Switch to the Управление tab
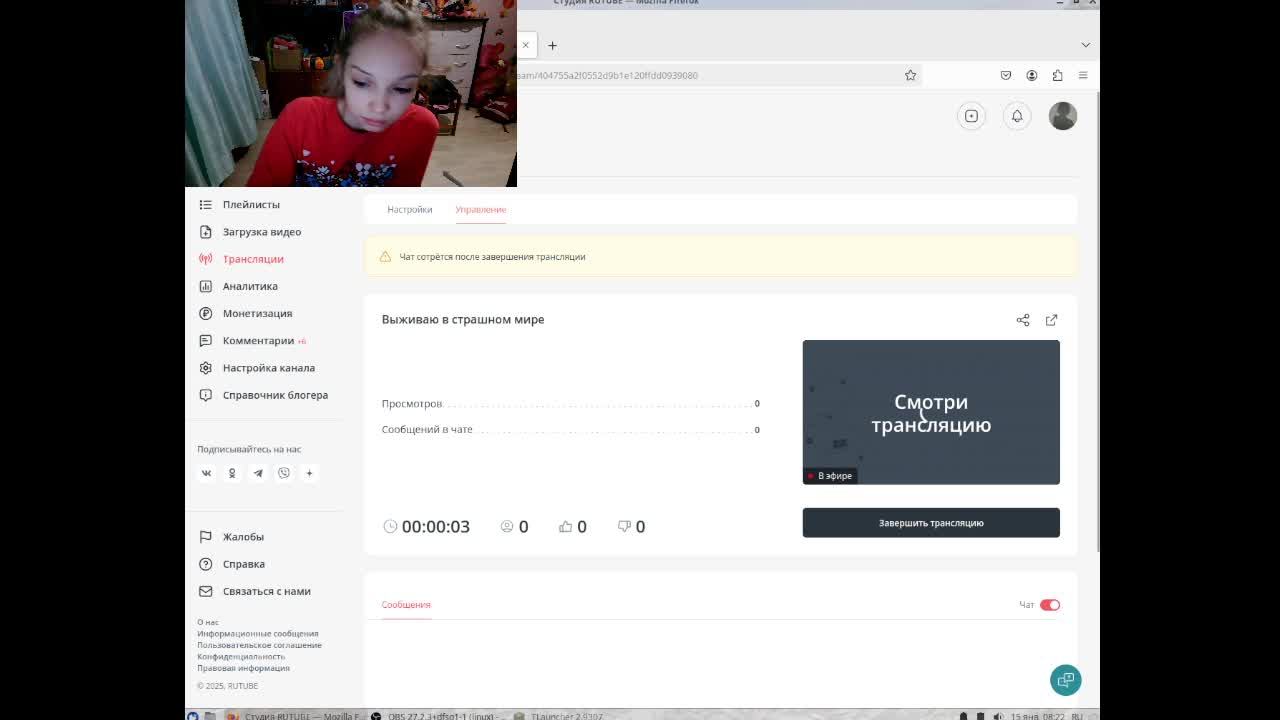Image resolution: width=1280 pixels, height=720 pixels. pos(480,209)
